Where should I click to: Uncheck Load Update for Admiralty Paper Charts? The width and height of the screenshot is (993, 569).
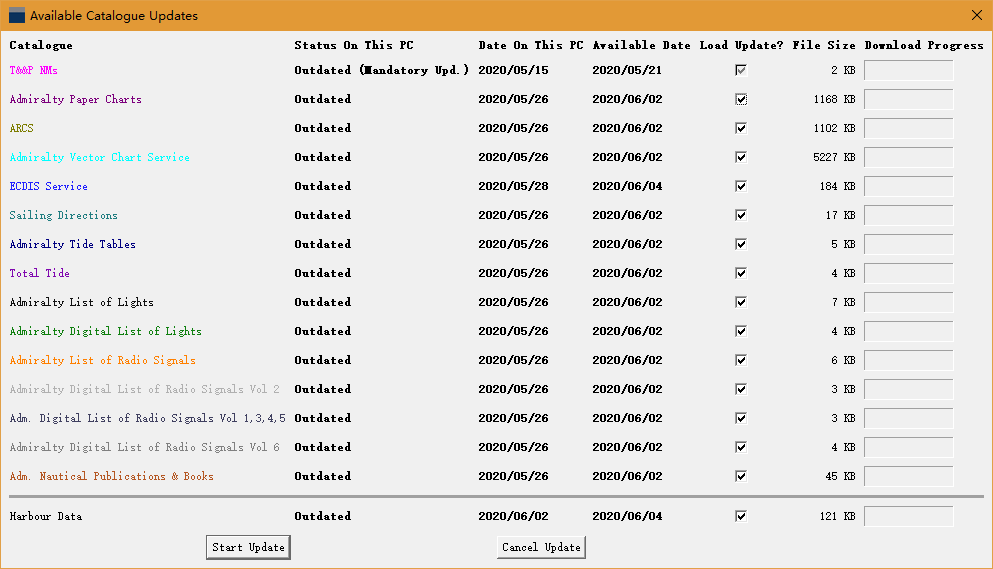tap(741, 99)
